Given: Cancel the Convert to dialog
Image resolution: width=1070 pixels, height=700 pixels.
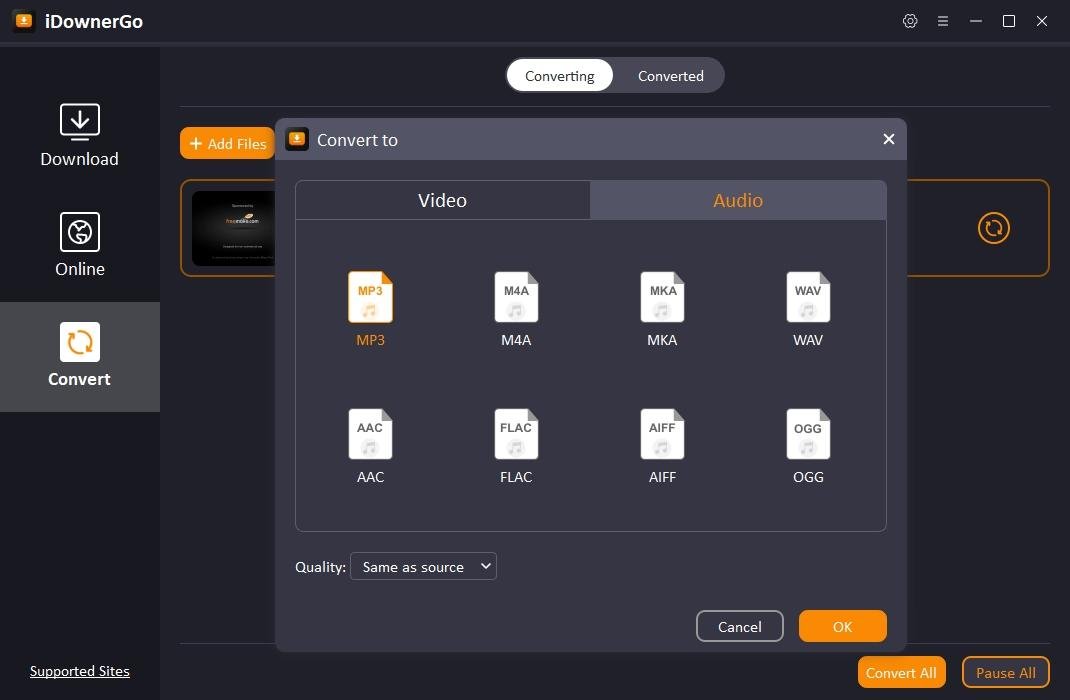Looking at the screenshot, I should pyautogui.click(x=739, y=627).
